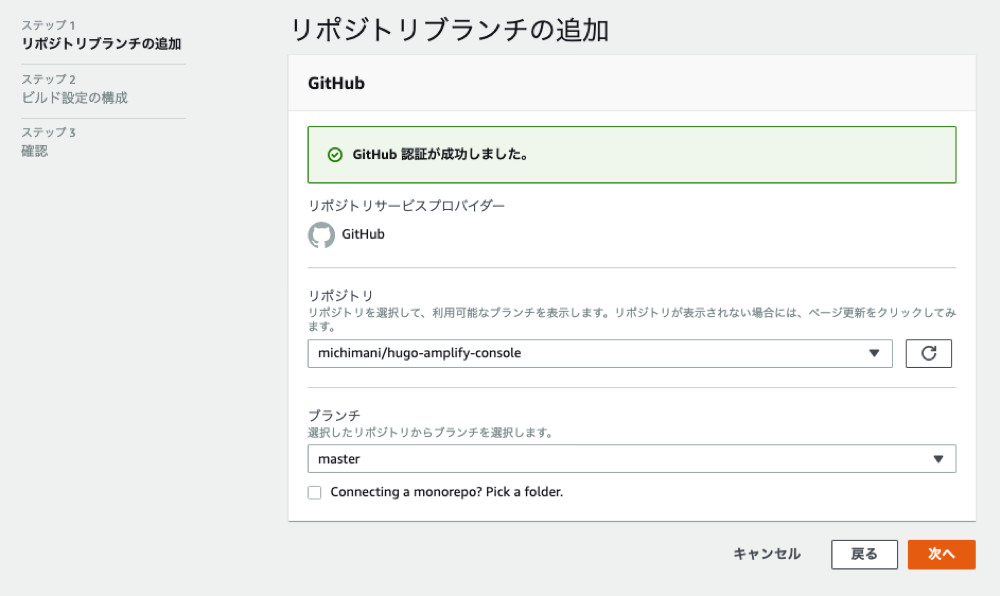Click the branch dropdown arrow icon
This screenshot has height=596, width=1000.
(x=938, y=459)
